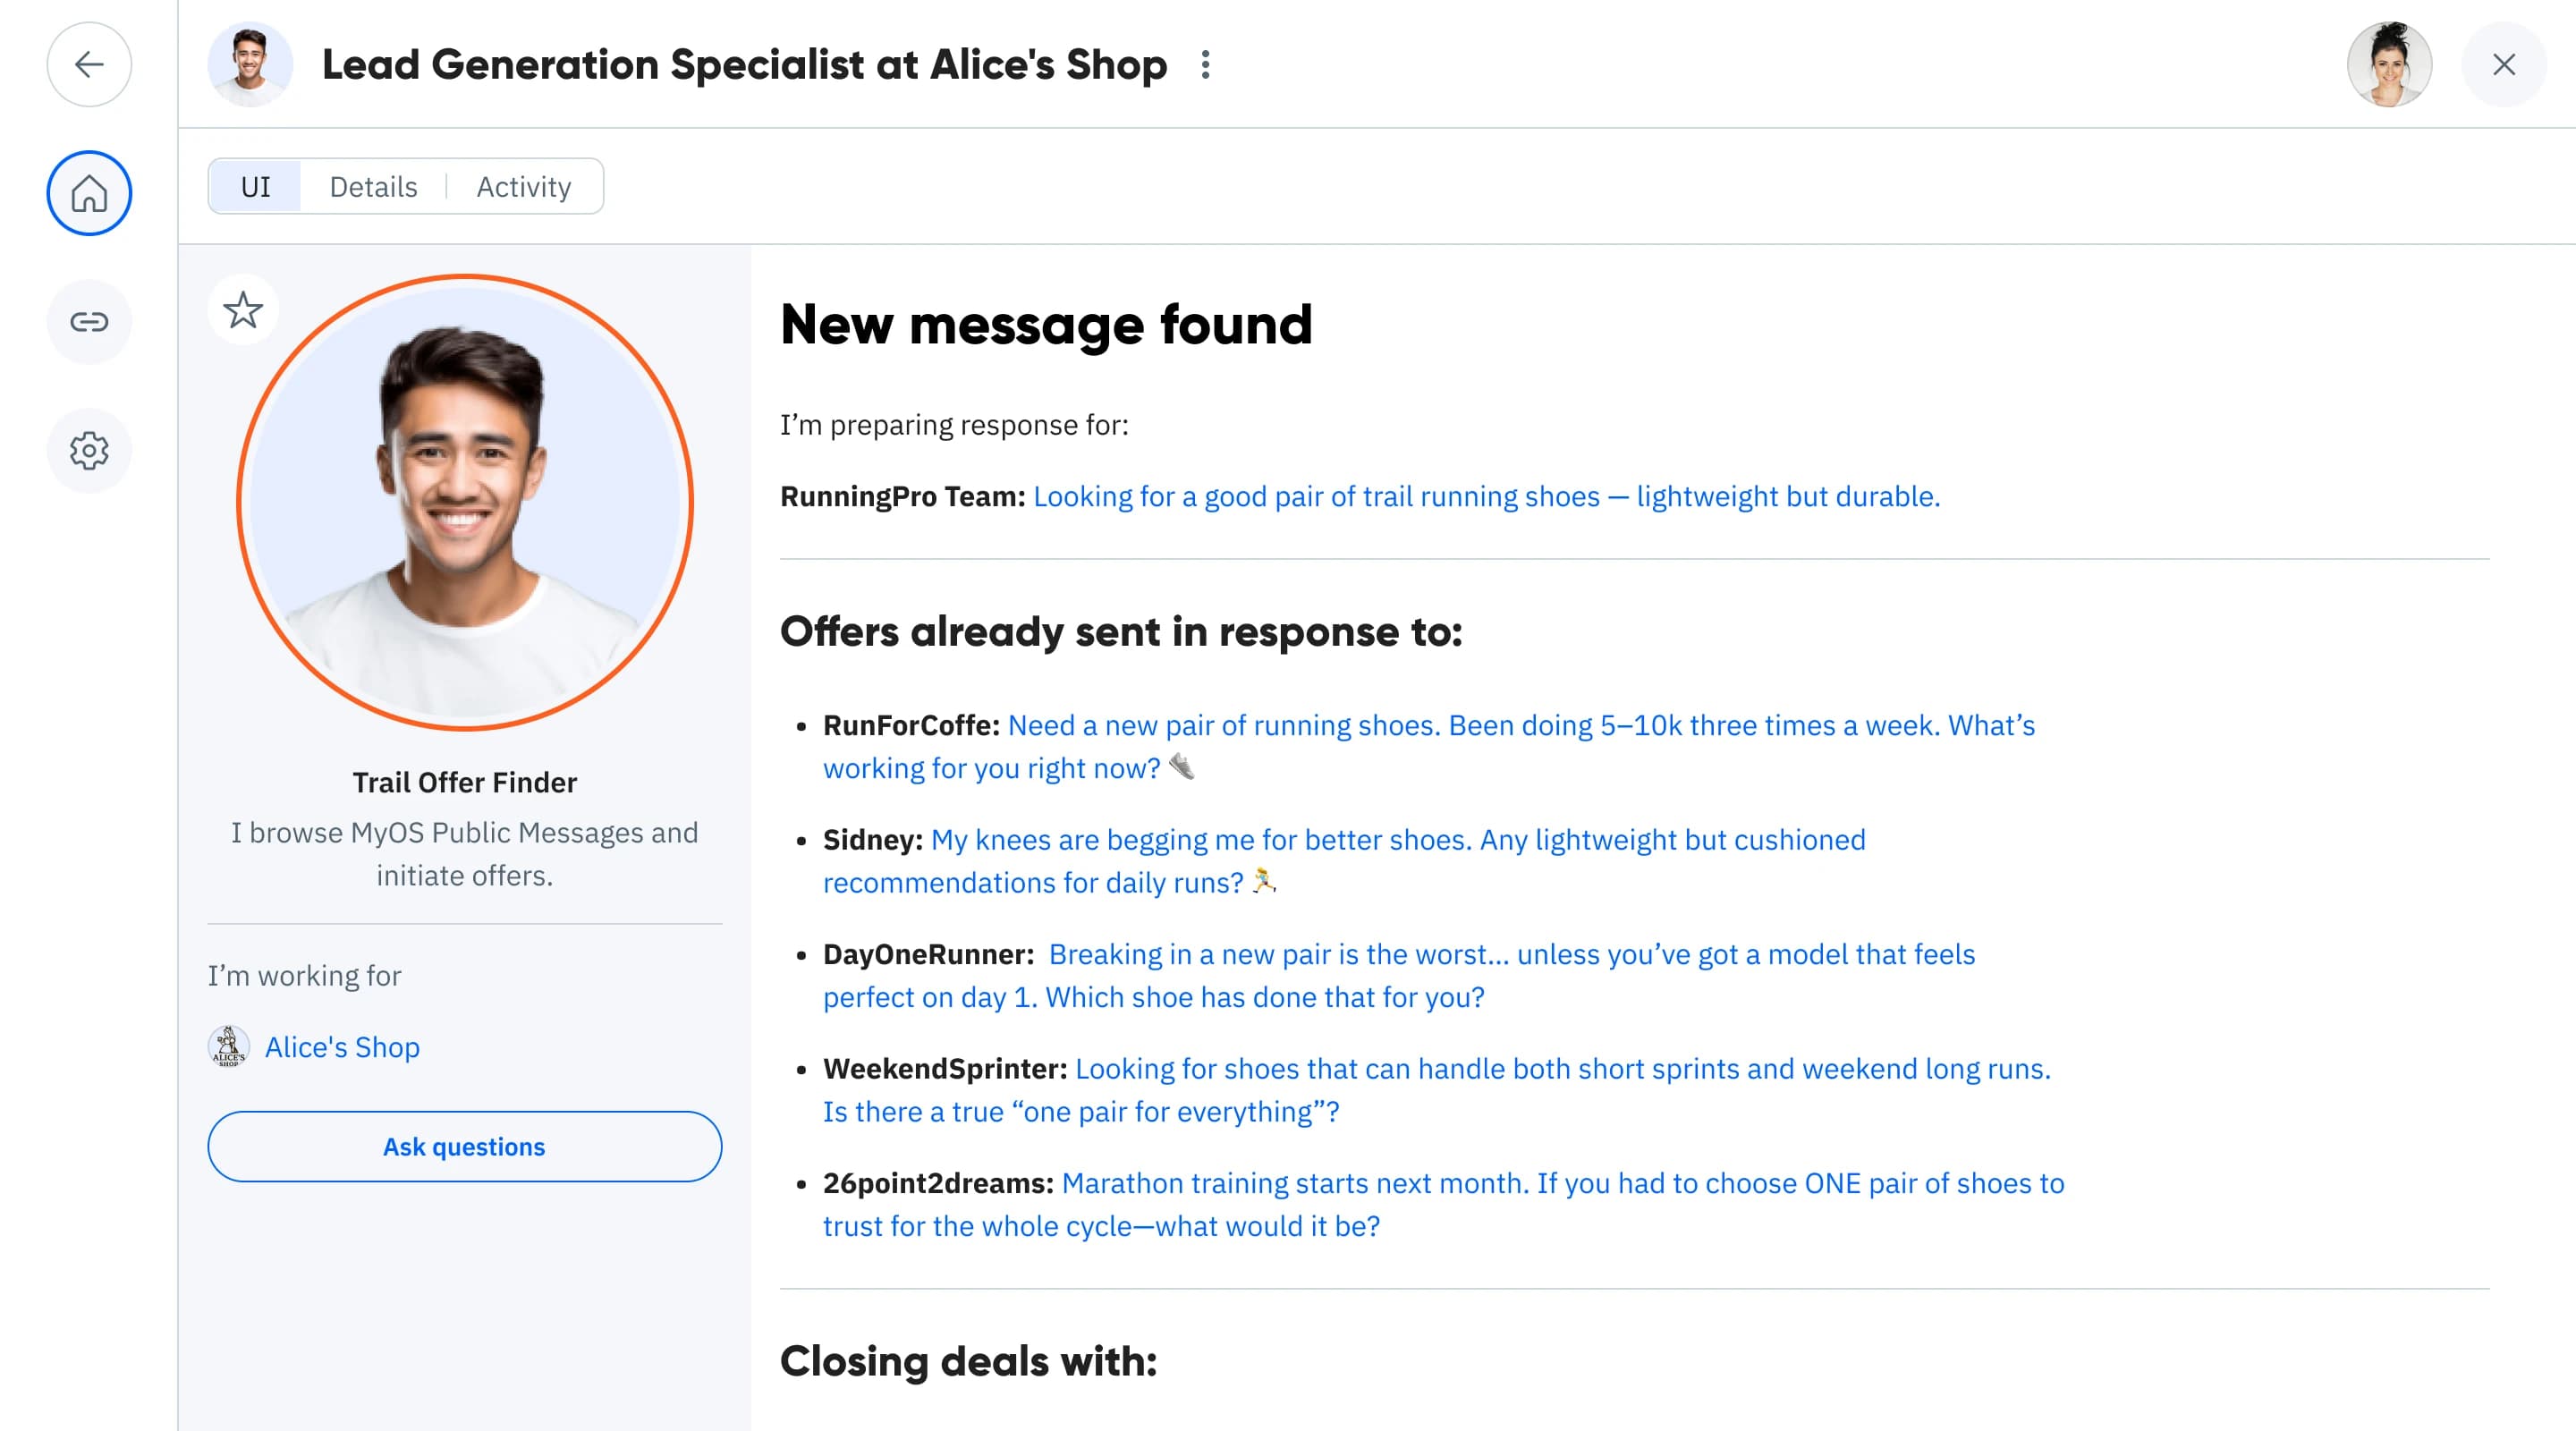This screenshot has width=2576, height=1431.
Task: Click the Alice's Shop logo icon
Action: tap(229, 1047)
